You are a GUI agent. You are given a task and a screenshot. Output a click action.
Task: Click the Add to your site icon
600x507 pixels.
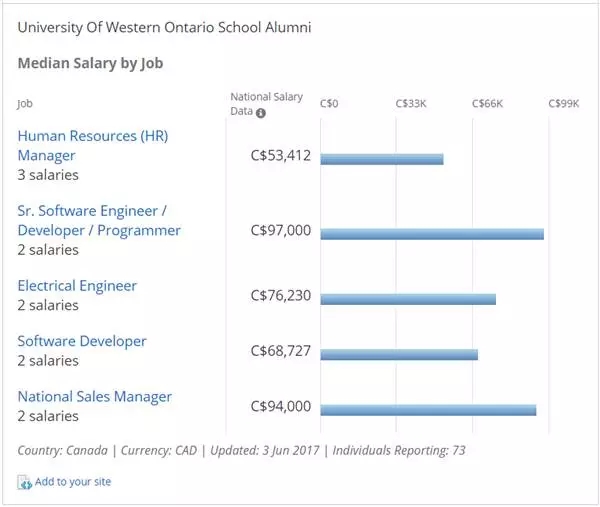tap(24, 483)
